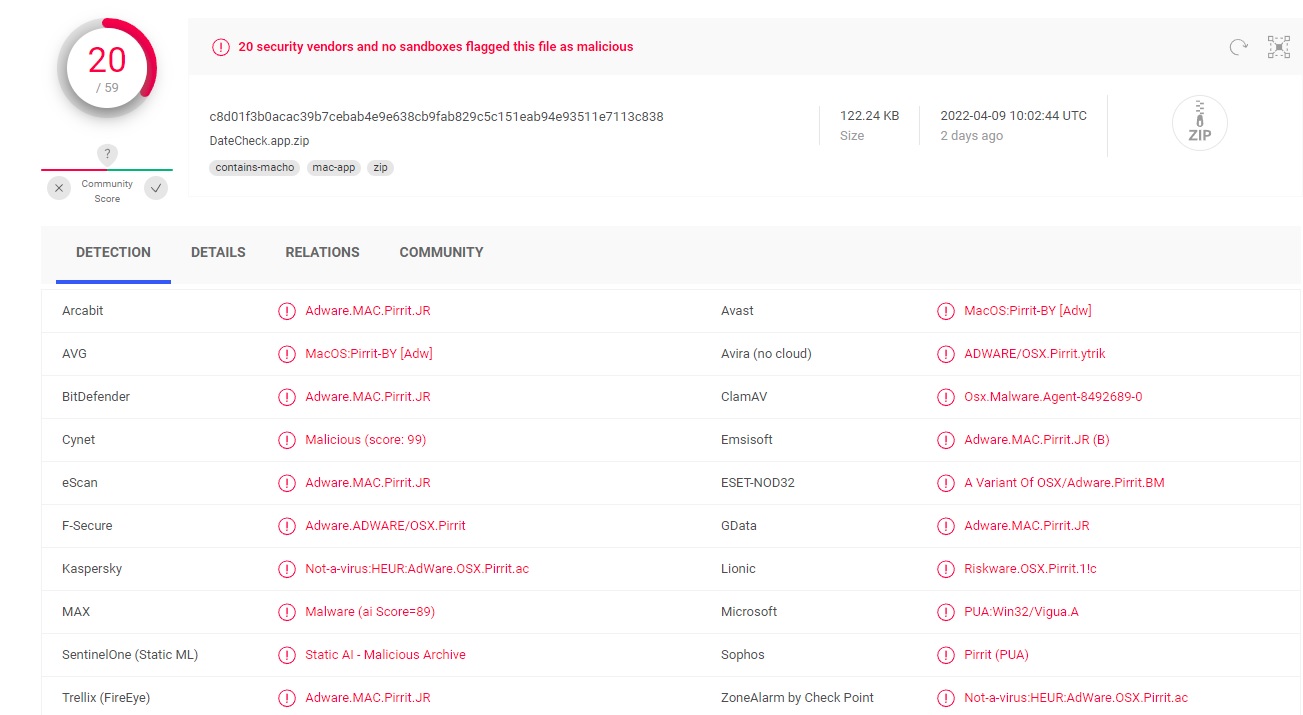The image size is (1303, 715).
Task: Click the alert icon in the Arcabit row
Action: 287,311
